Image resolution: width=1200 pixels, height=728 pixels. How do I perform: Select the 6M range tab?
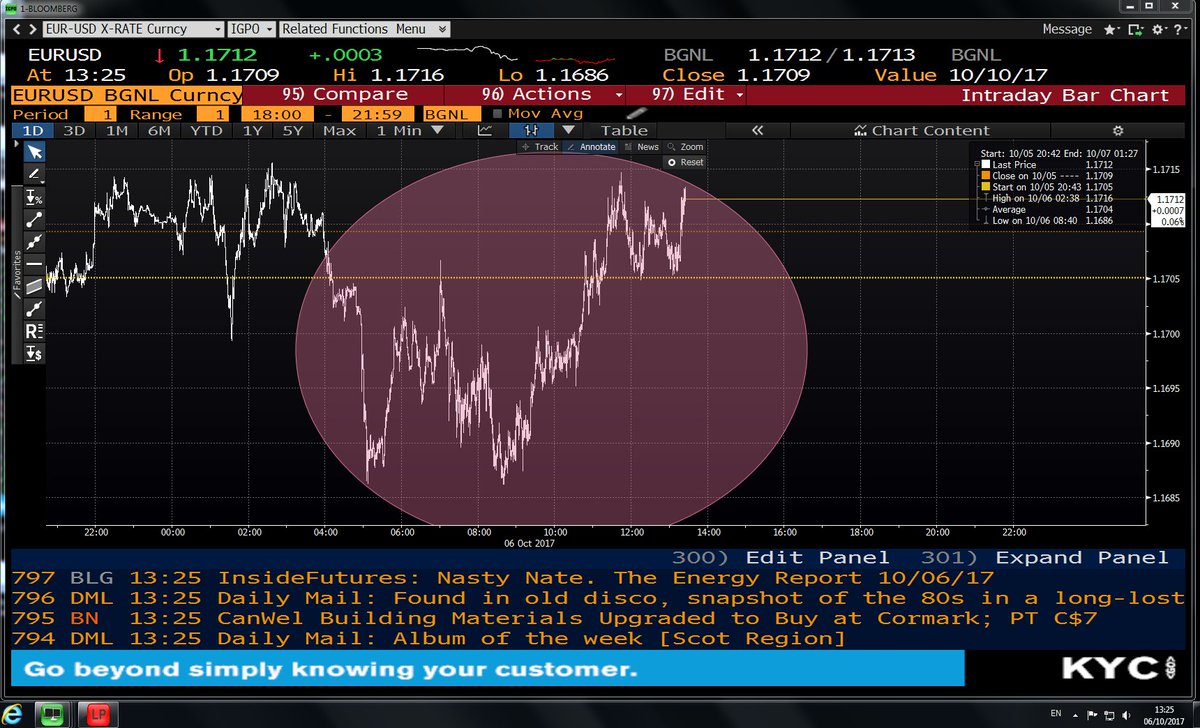(157, 130)
